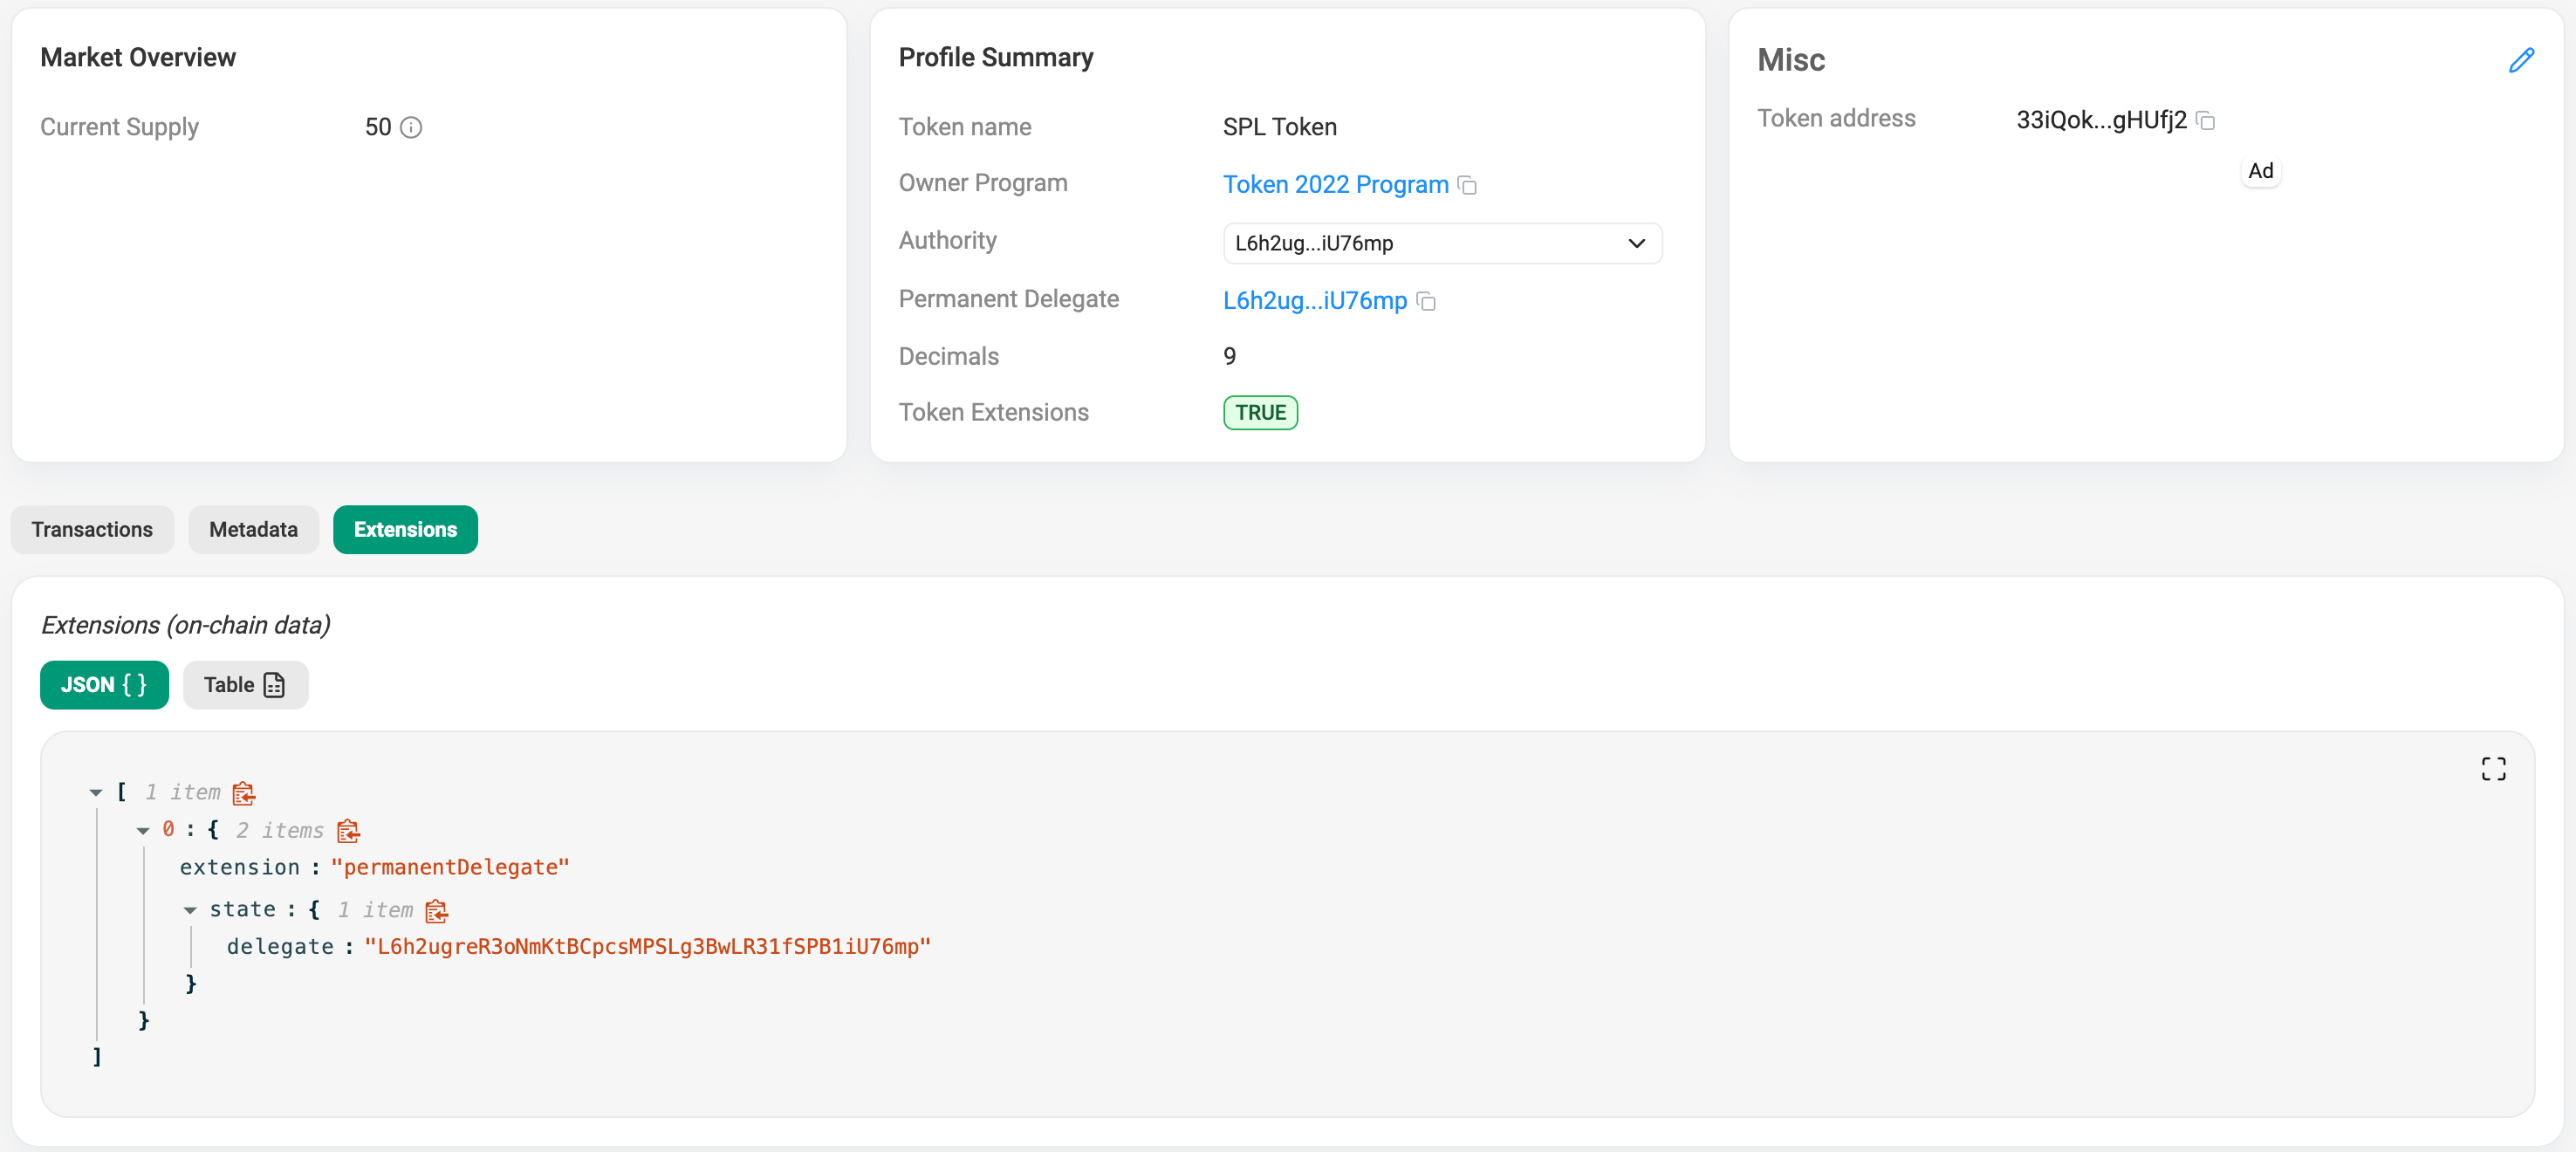
Task: Copy the root array JSON to clipboard
Action: coord(243,793)
